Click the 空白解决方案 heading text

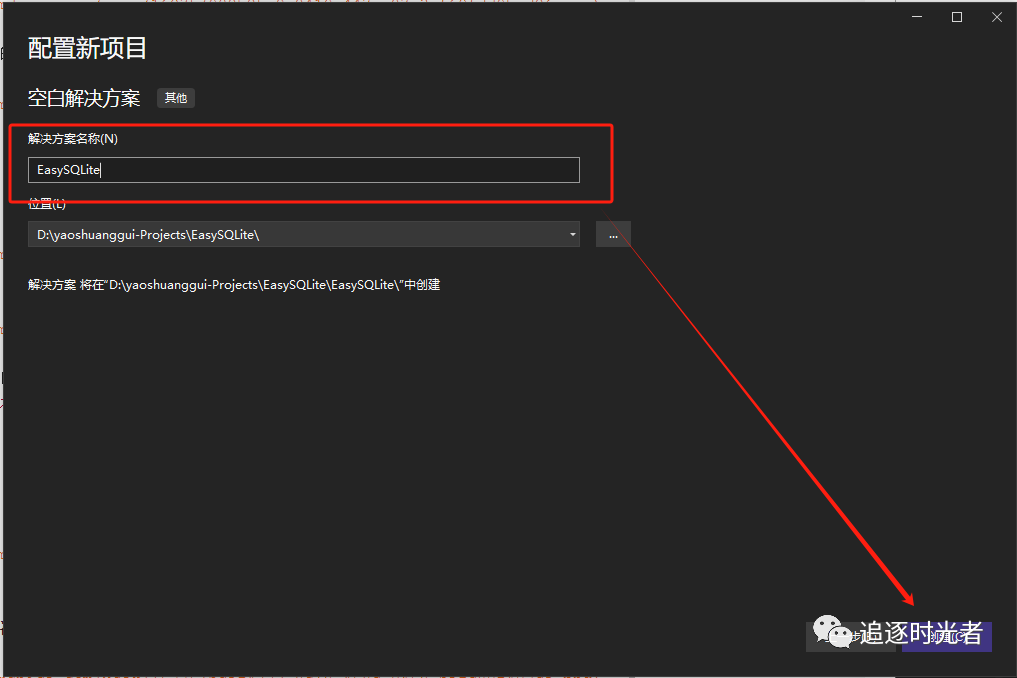coord(84,99)
